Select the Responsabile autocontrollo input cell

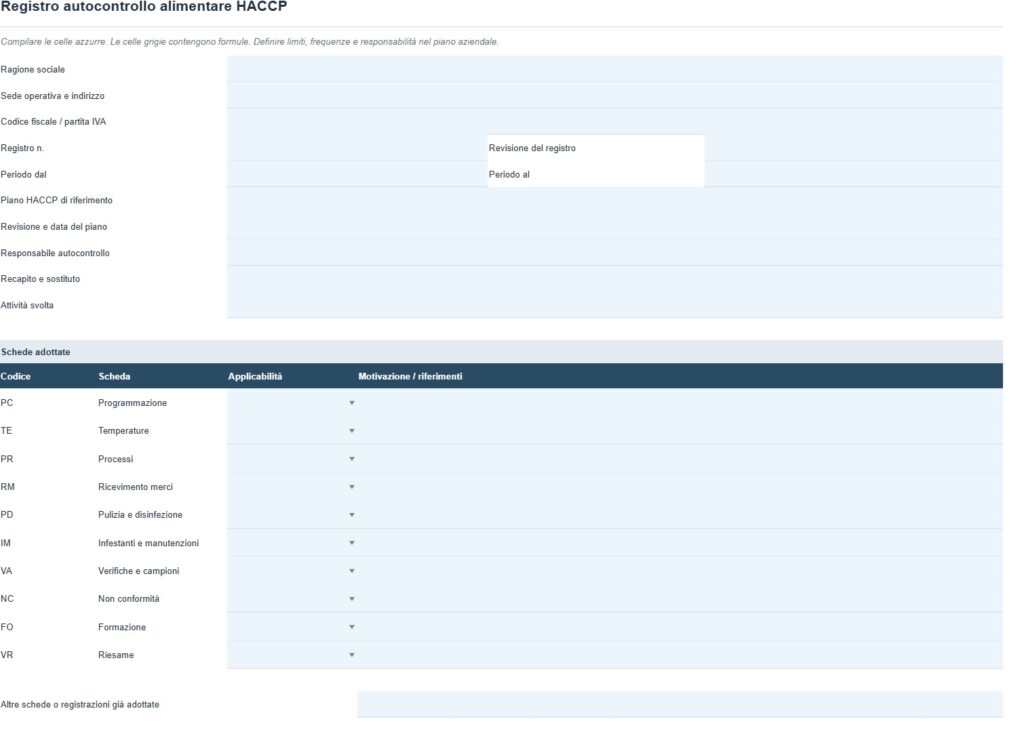point(615,253)
